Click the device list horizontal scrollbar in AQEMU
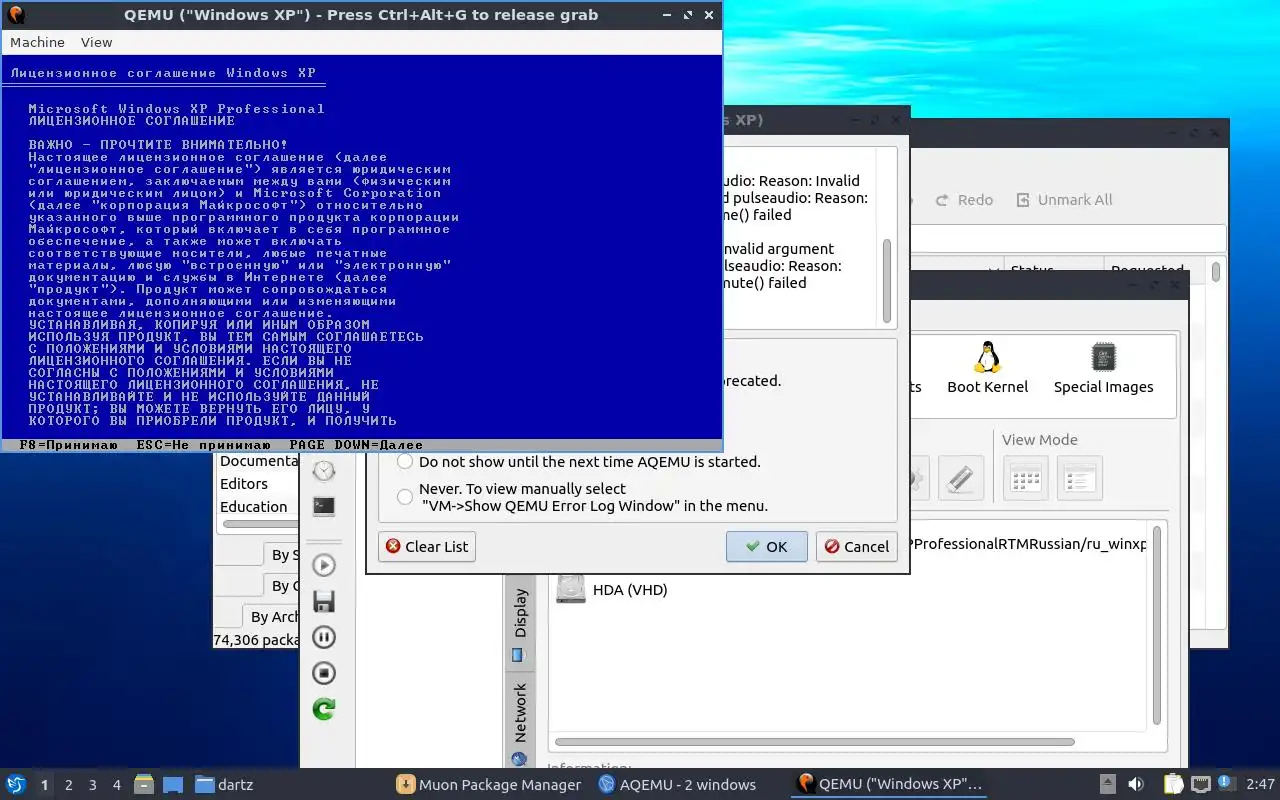 pos(815,742)
